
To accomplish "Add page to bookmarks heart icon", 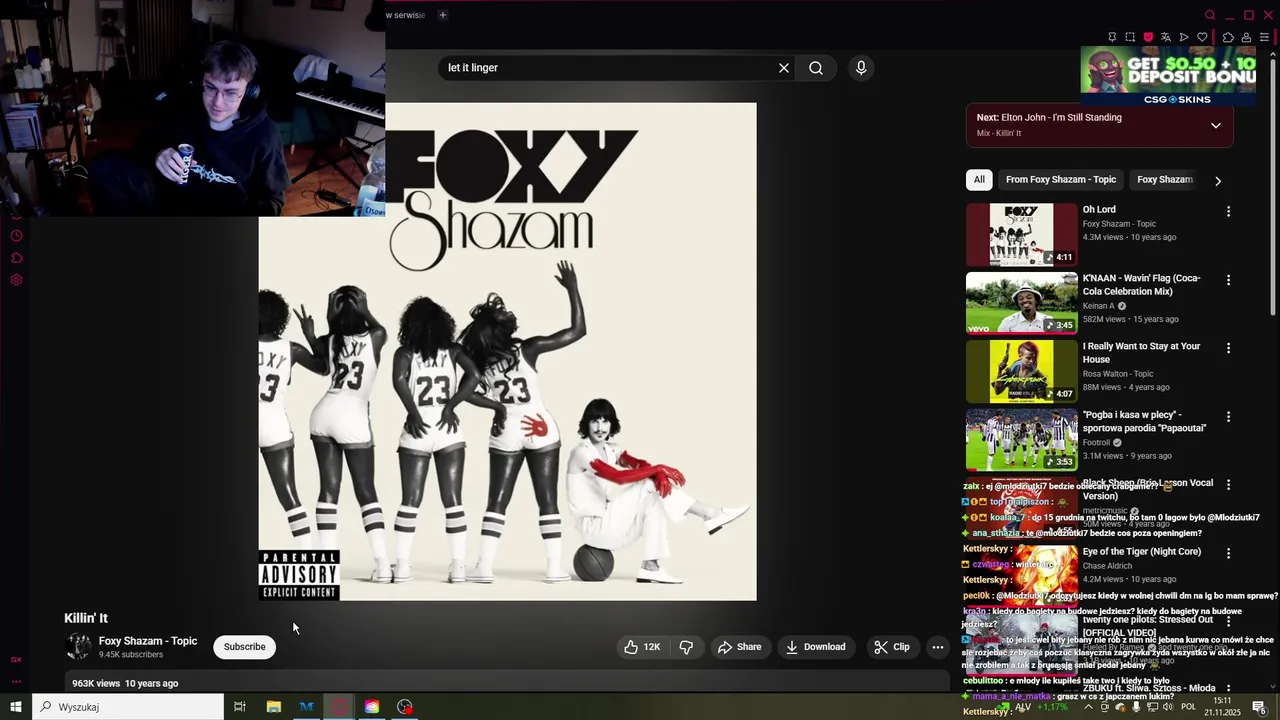I will click(1202, 37).
